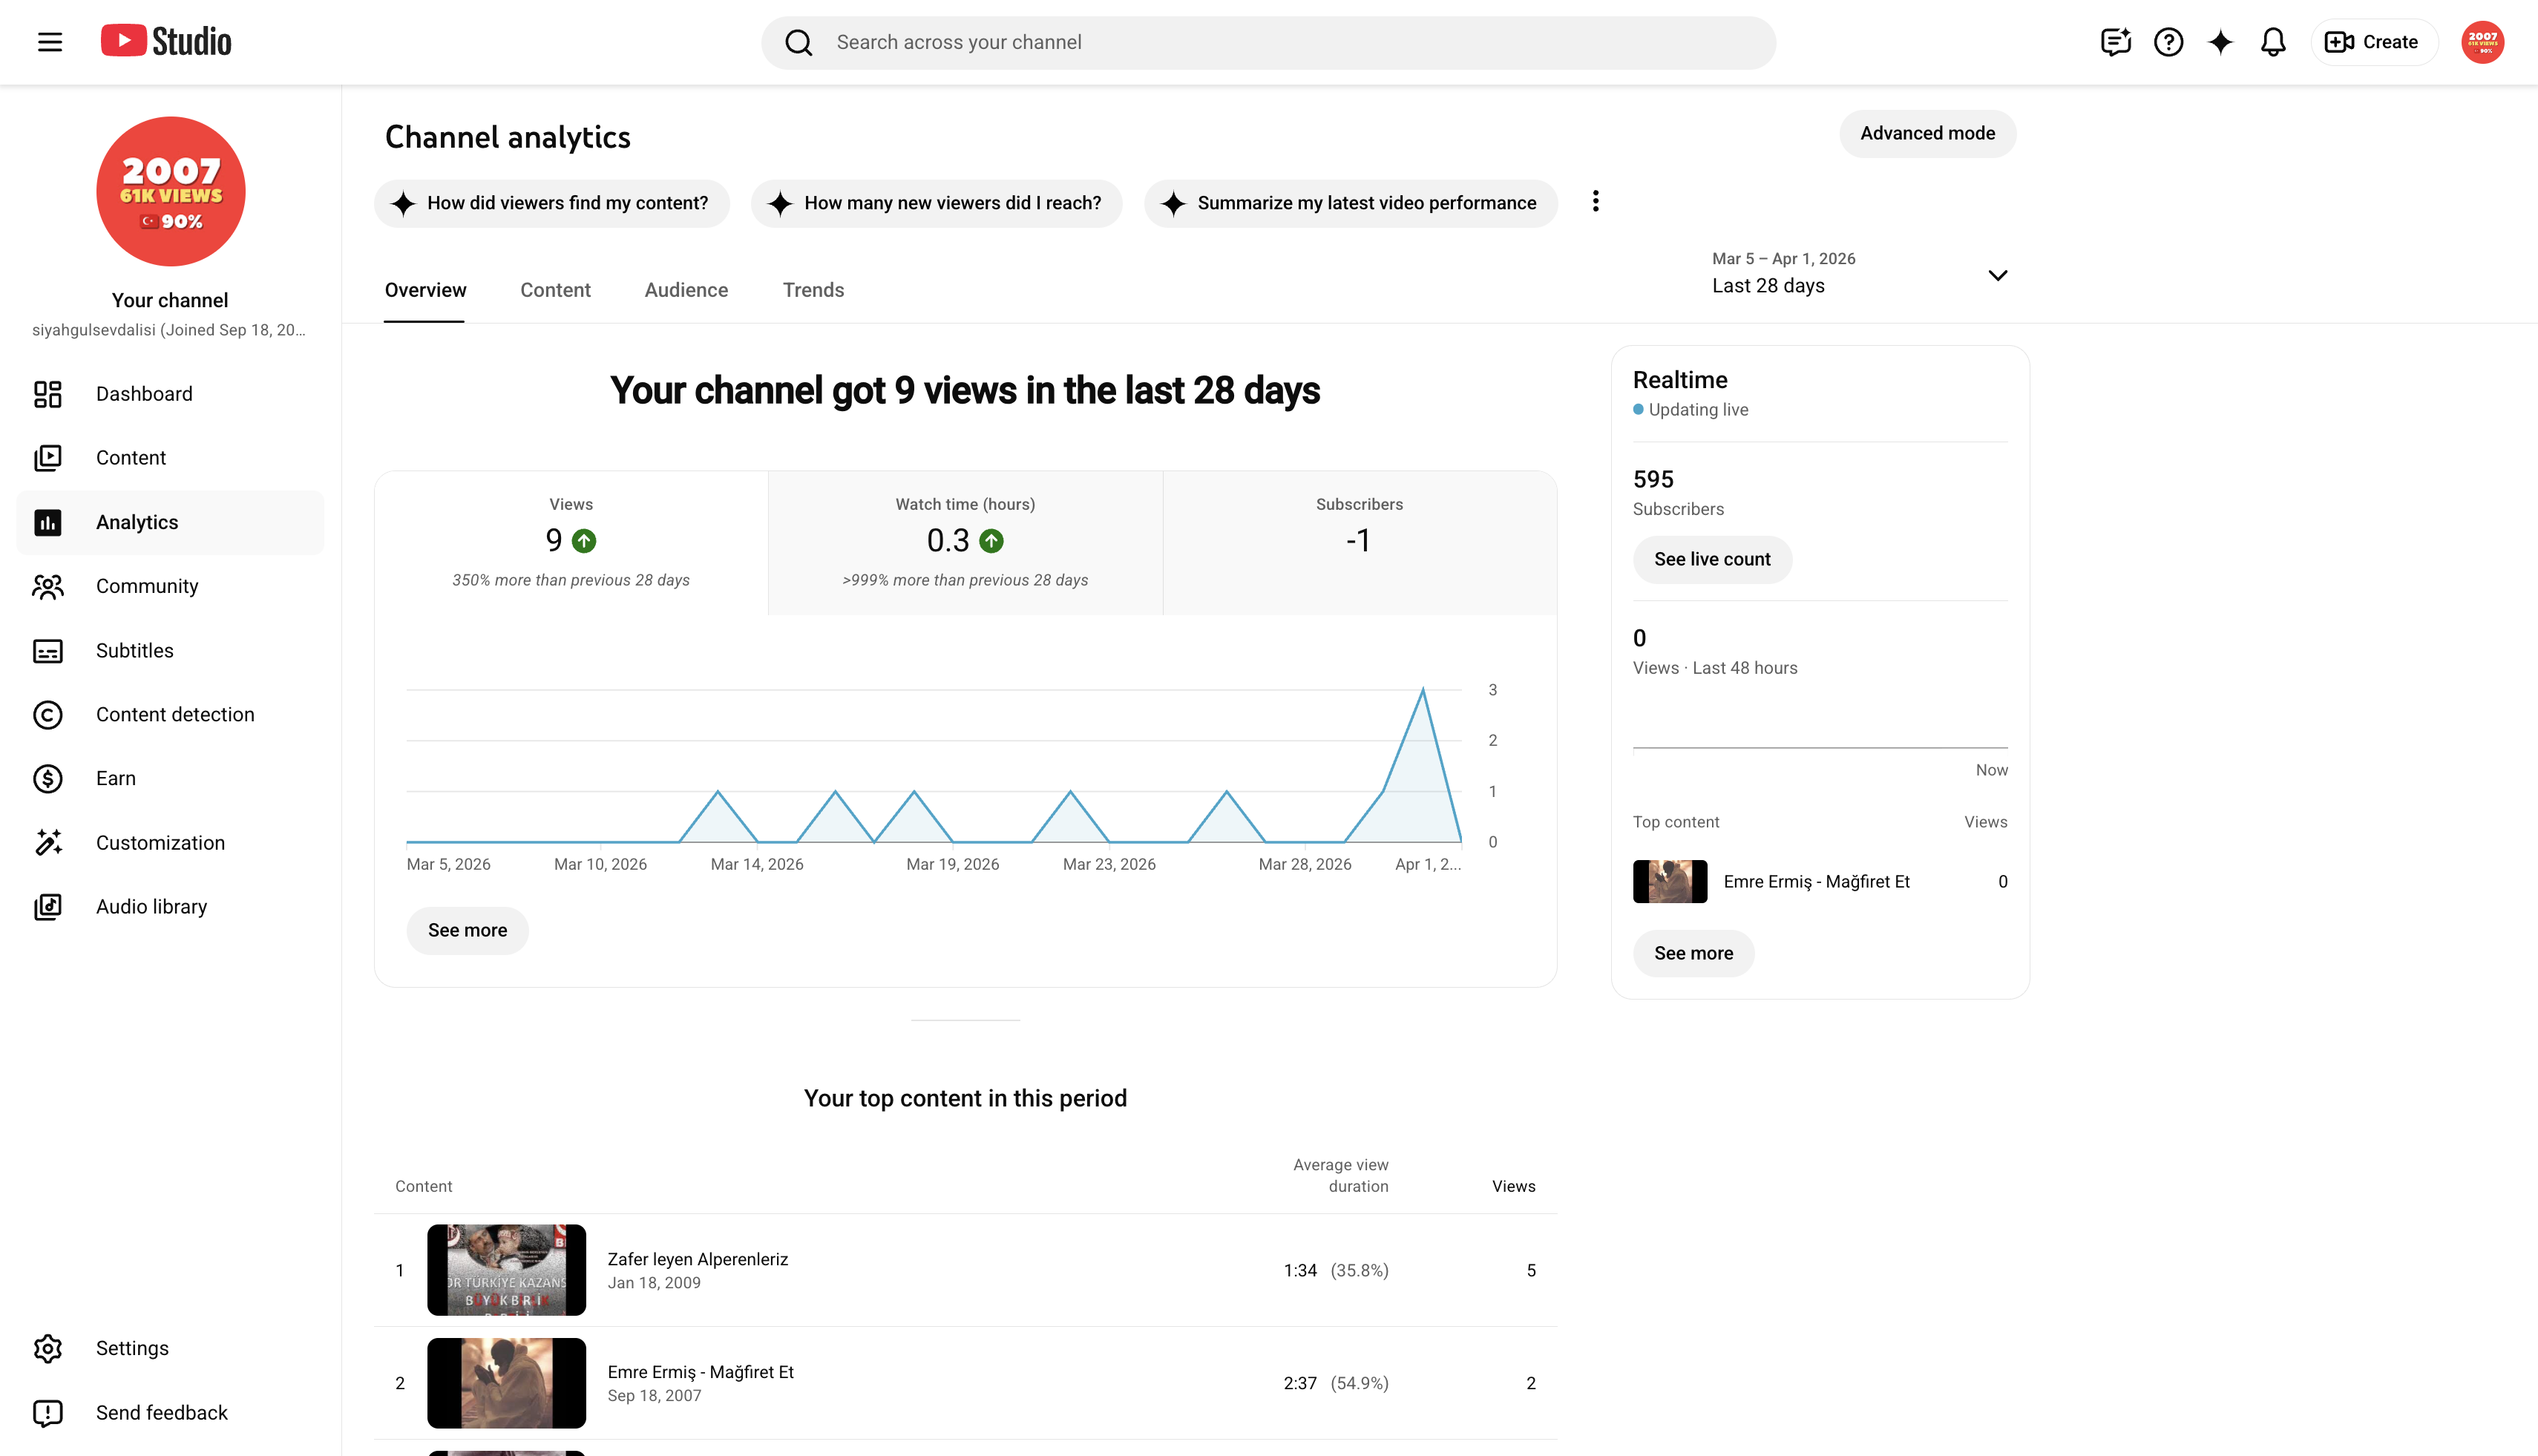Image resolution: width=2538 pixels, height=1456 pixels.
Task: Click the 'Mar 14, 2026' chart axis label
Action: pyautogui.click(x=757, y=865)
